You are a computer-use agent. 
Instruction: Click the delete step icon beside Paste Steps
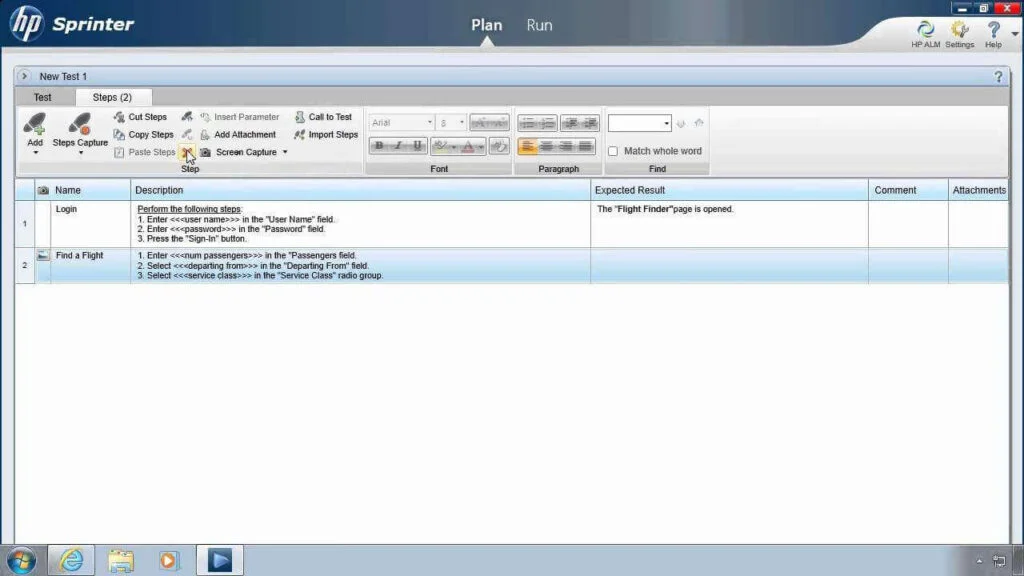(187, 152)
